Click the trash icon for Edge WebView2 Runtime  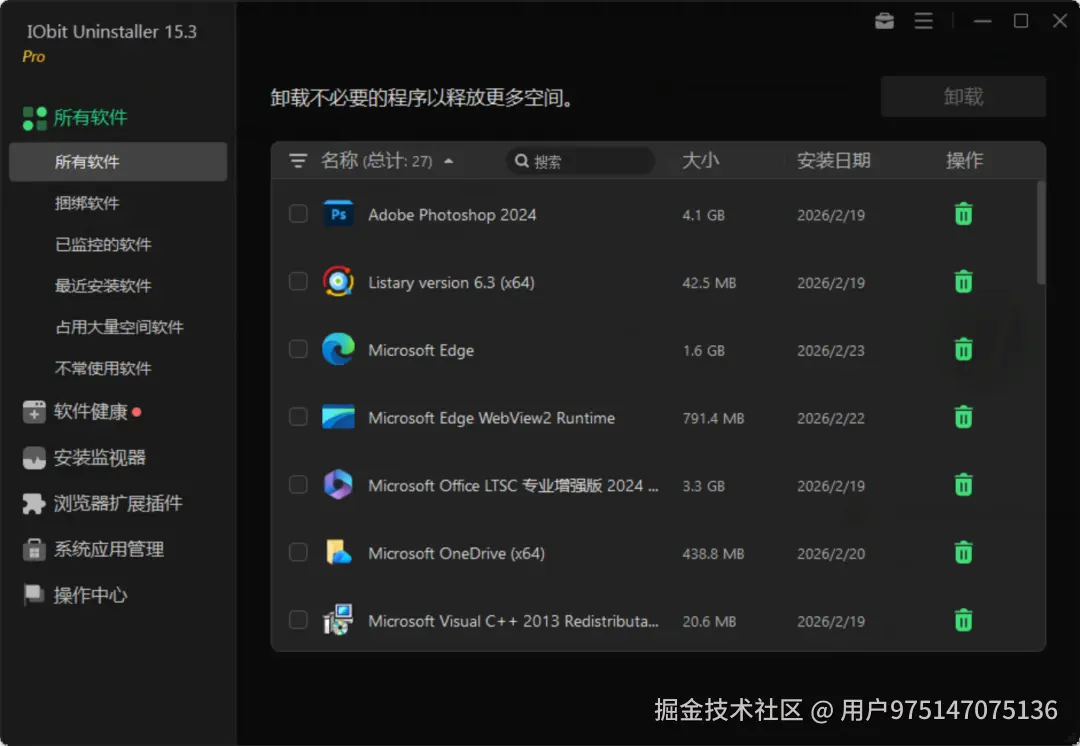click(963, 417)
